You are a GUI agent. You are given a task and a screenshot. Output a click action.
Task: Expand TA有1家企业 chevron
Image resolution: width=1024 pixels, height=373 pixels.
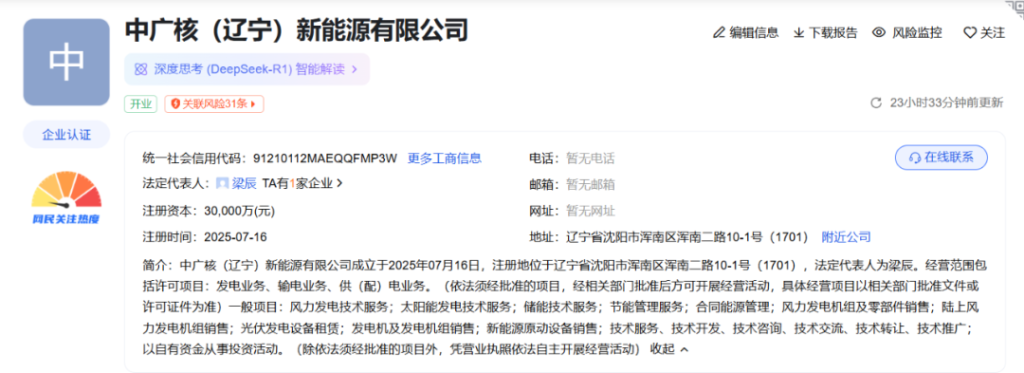click(339, 184)
